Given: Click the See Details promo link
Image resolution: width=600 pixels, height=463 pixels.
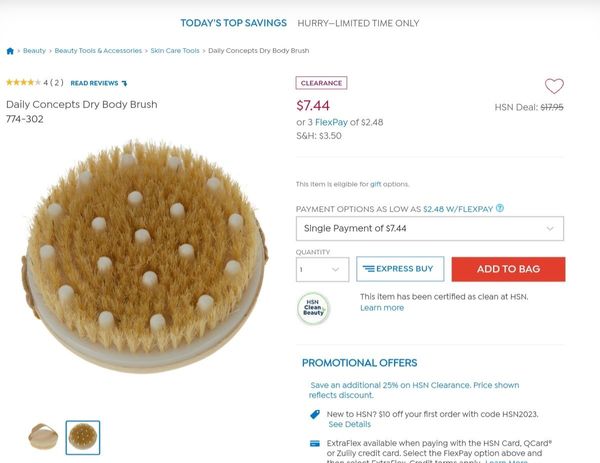Looking at the screenshot, I should 349,424.
